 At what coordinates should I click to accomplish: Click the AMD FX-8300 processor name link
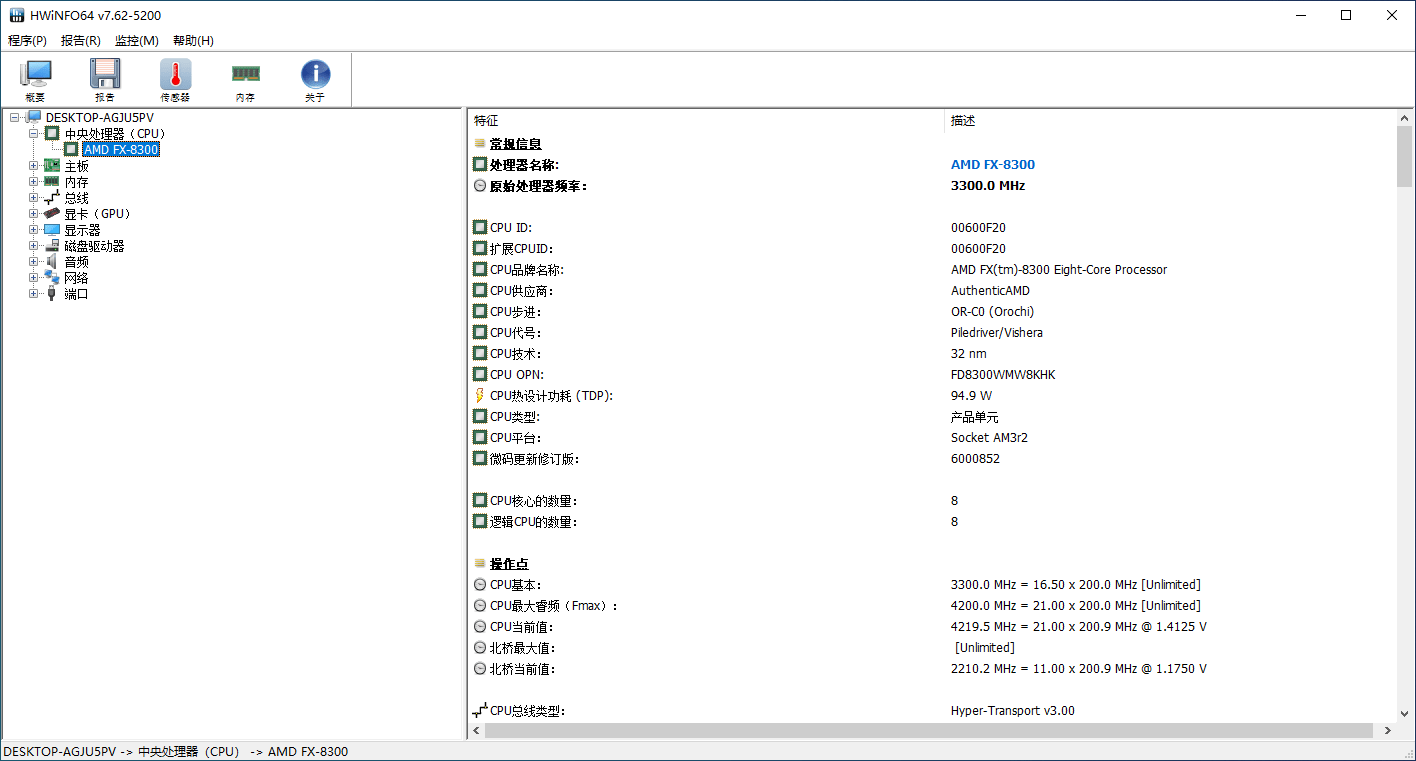point(993,164)
